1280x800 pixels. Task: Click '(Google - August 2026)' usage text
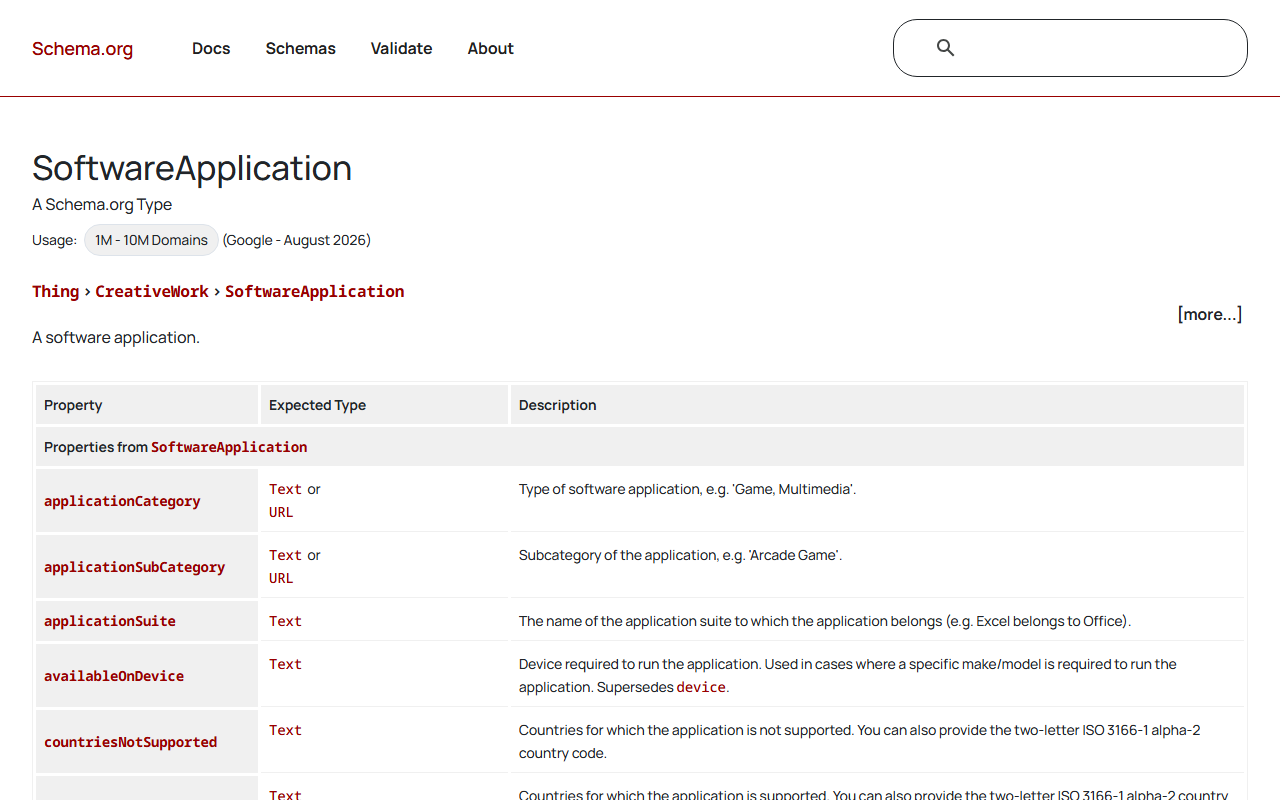297,240
